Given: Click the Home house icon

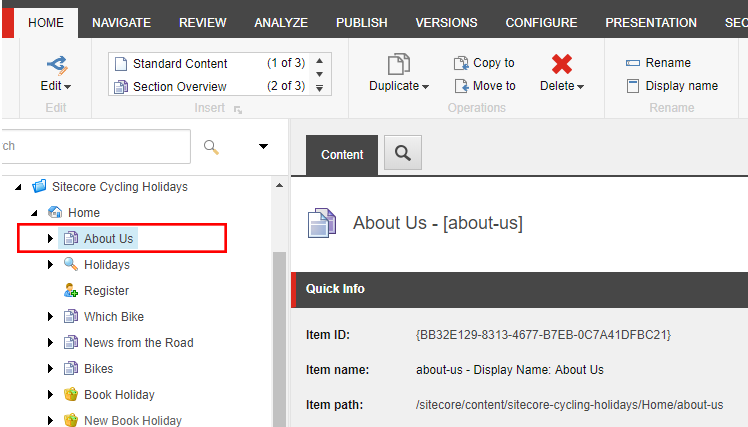Looking at the screenshot, I should 55,212.
